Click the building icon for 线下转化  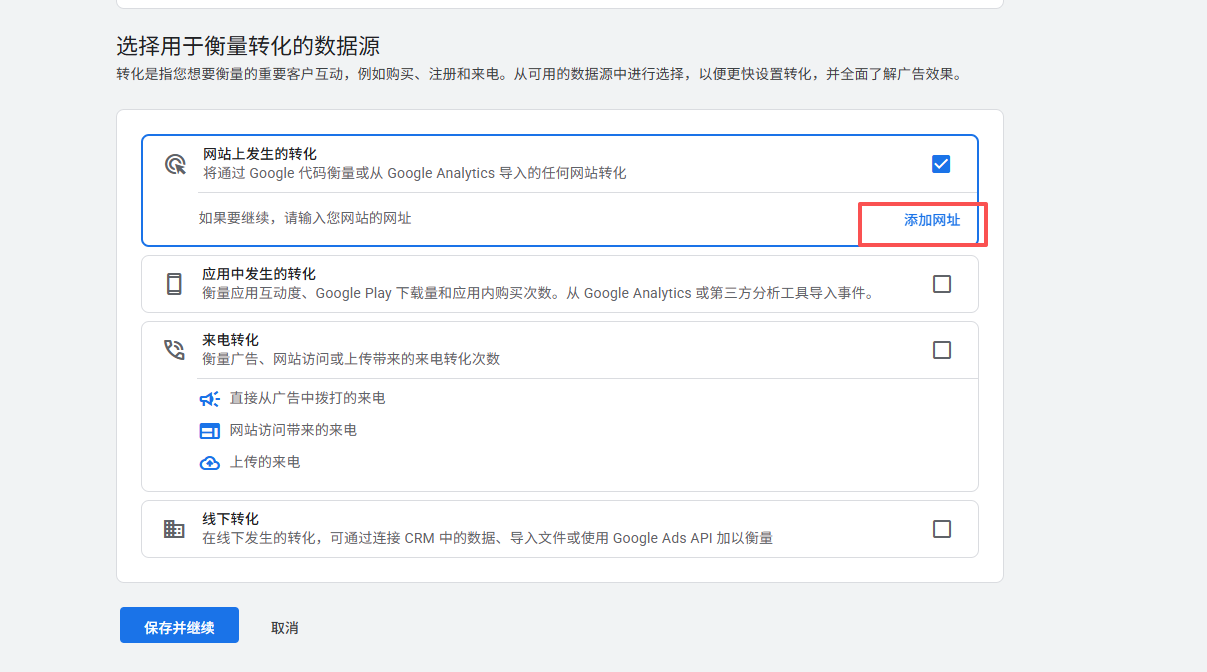pos(174,529)
